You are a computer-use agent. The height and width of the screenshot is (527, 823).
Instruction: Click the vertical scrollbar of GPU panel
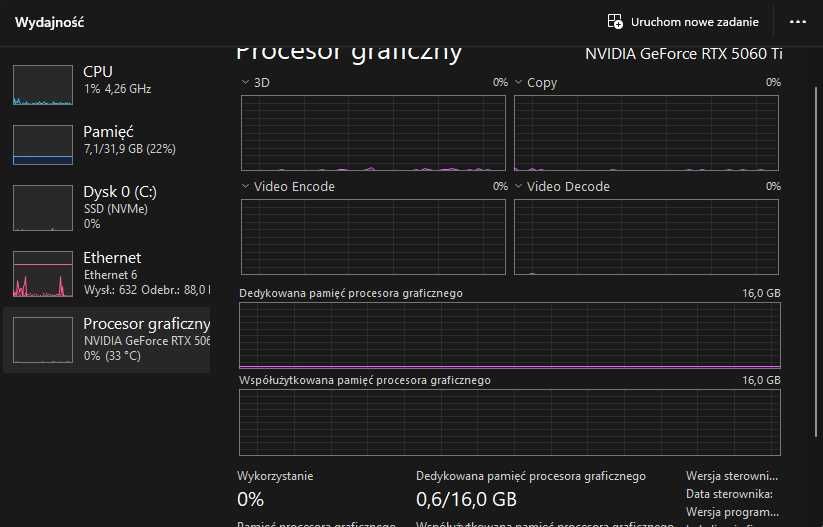pyautogui.click(x=816, y=261)
